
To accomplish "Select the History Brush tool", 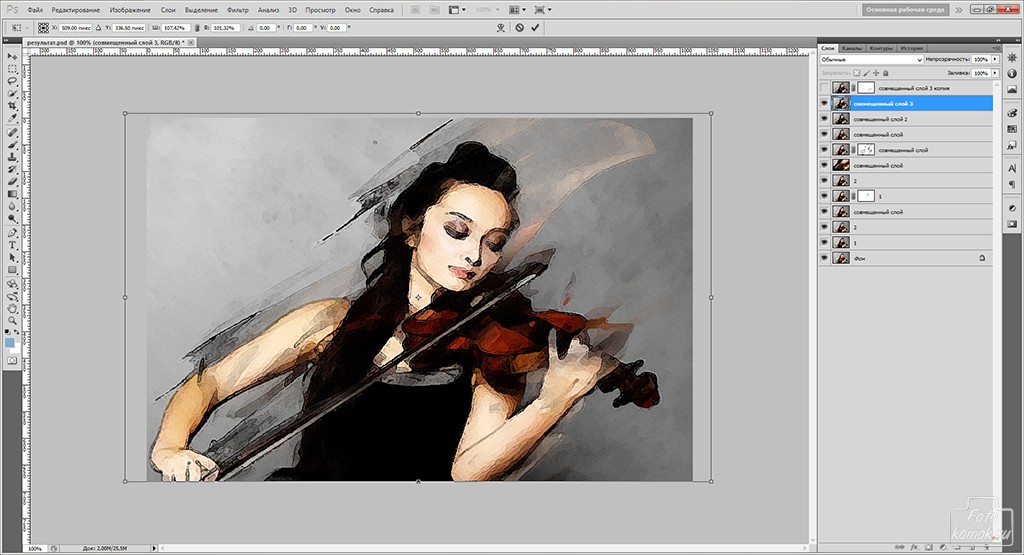I will [12, 170].
